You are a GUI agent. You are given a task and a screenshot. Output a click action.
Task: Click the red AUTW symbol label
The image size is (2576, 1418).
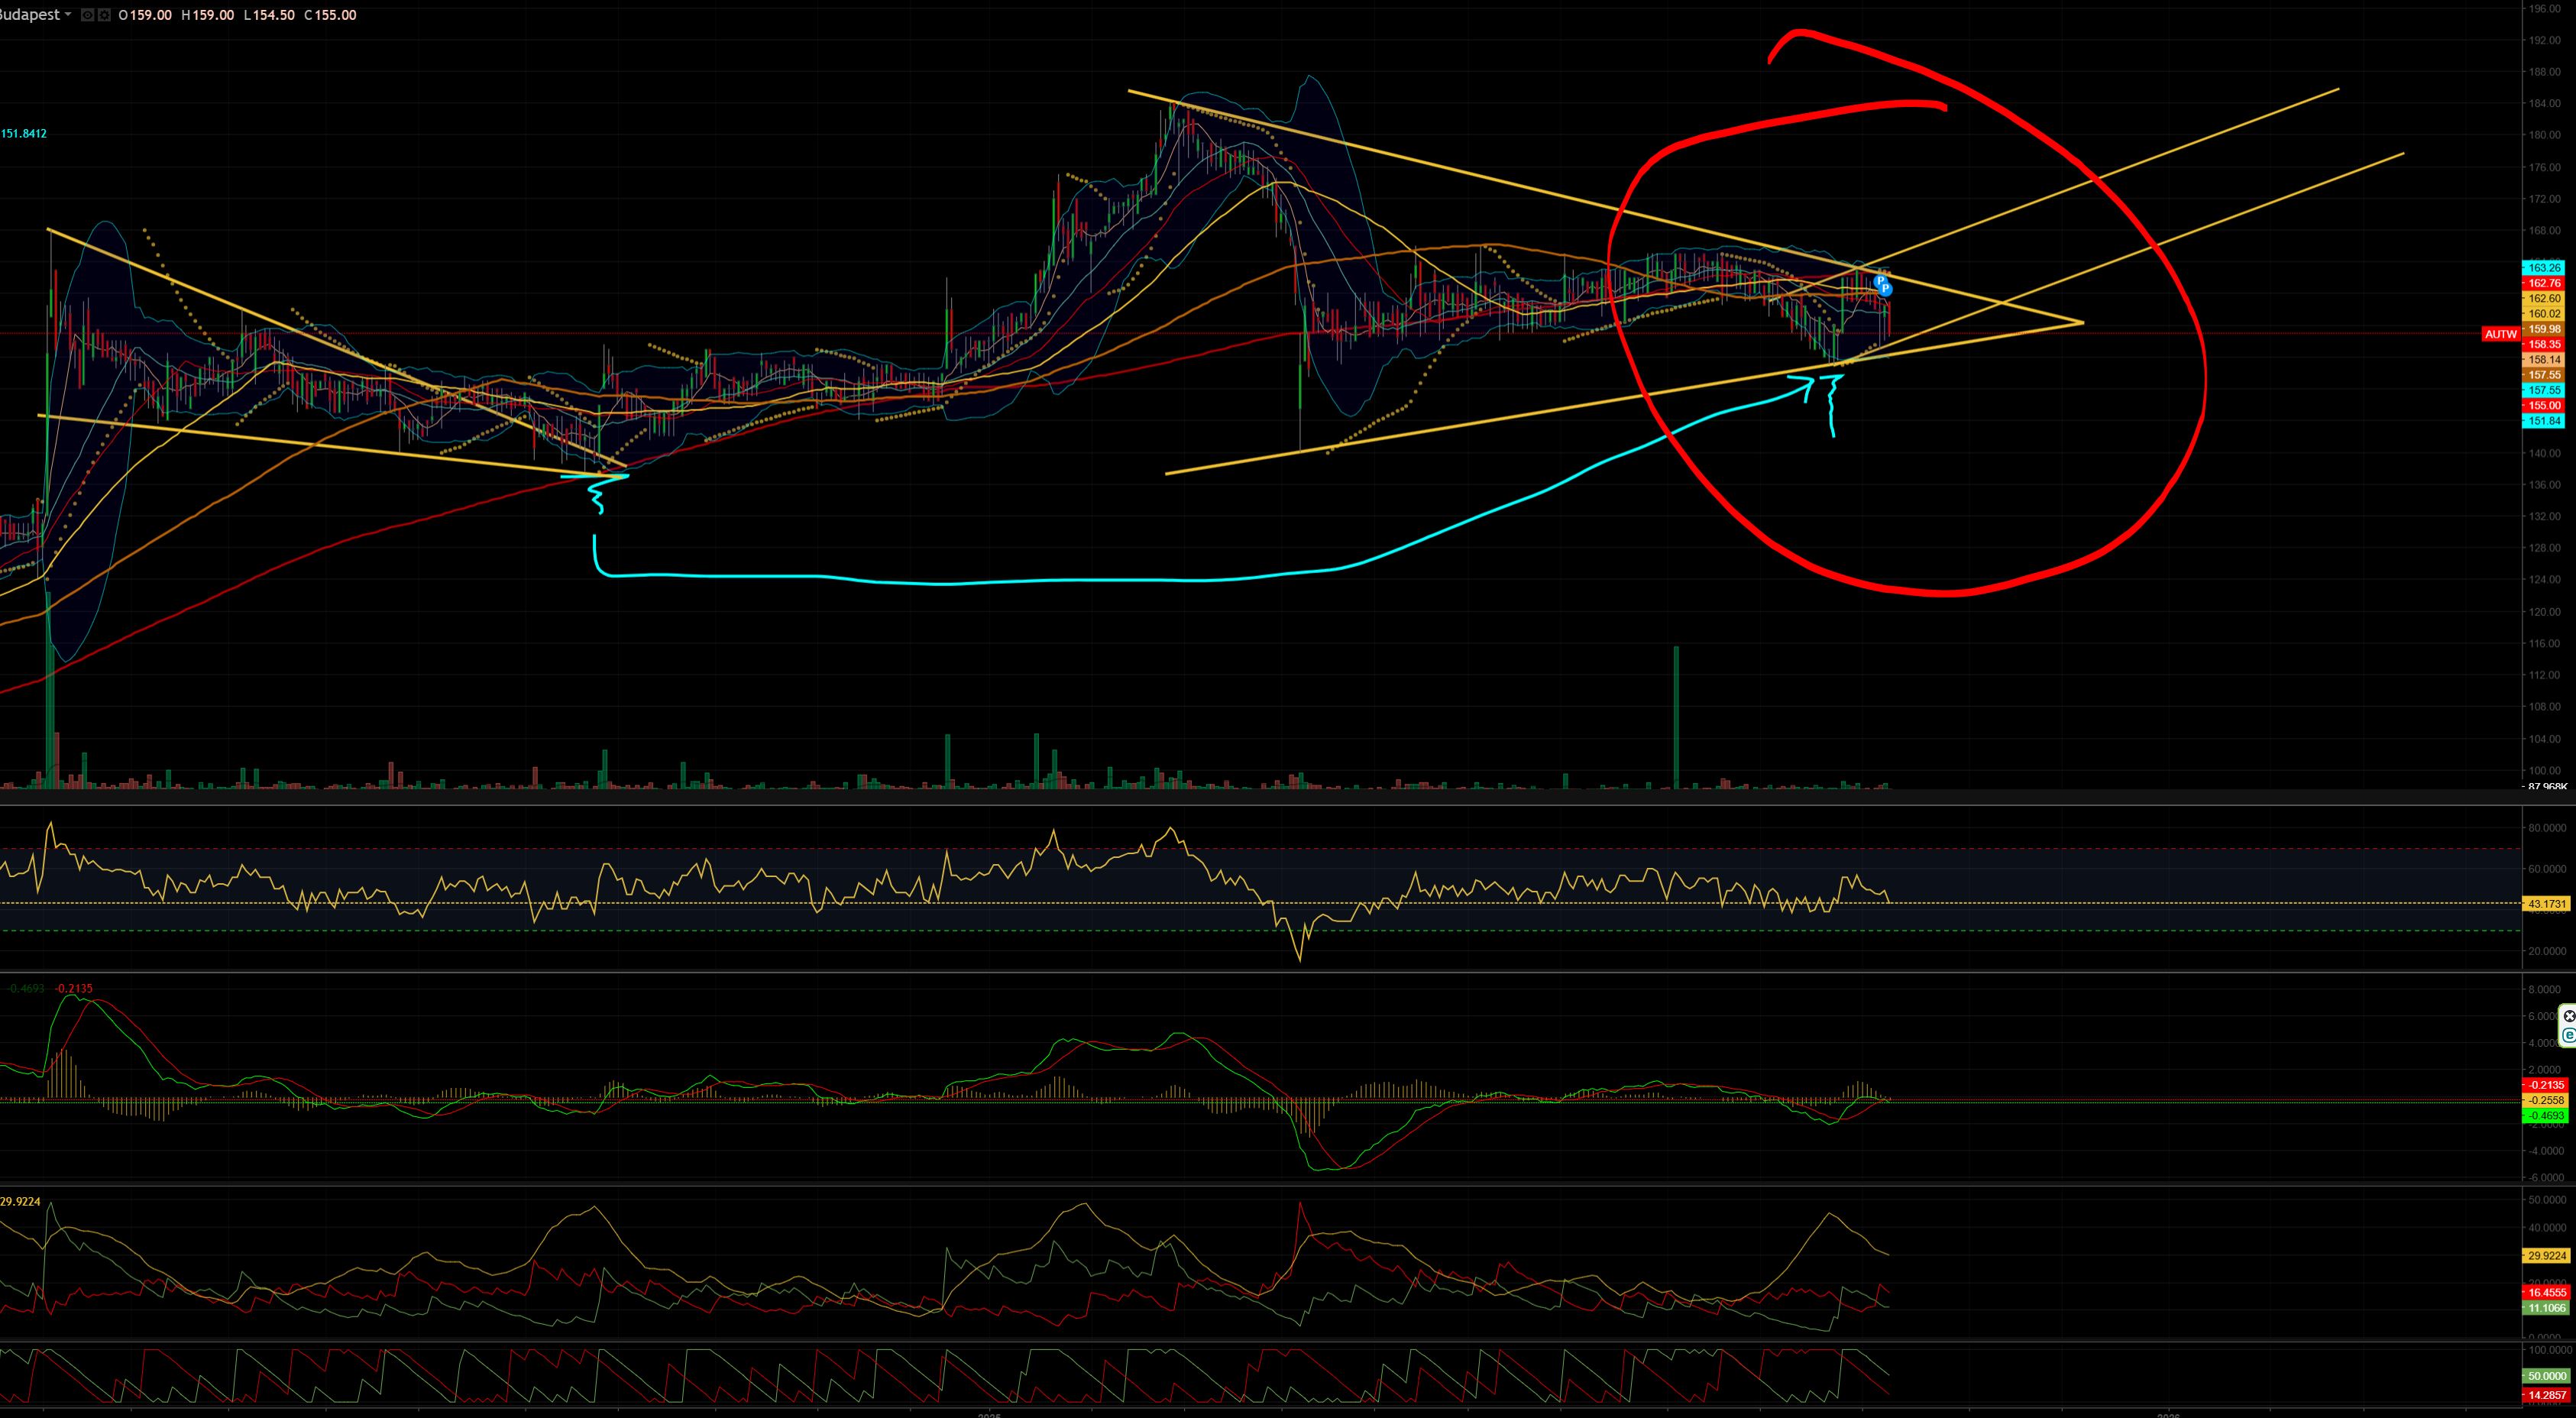coord(2500,334)
